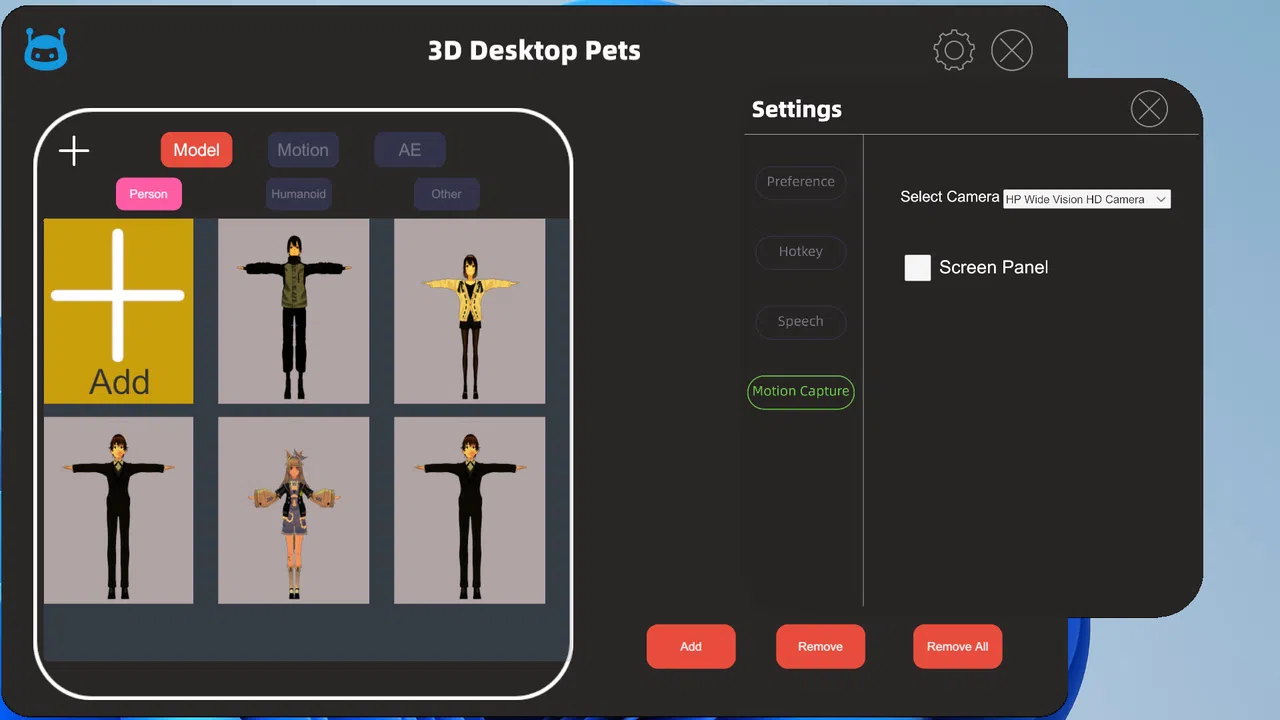Select the Person category
This screenshot has width=1280, height=720.
[x=148, y=194]
